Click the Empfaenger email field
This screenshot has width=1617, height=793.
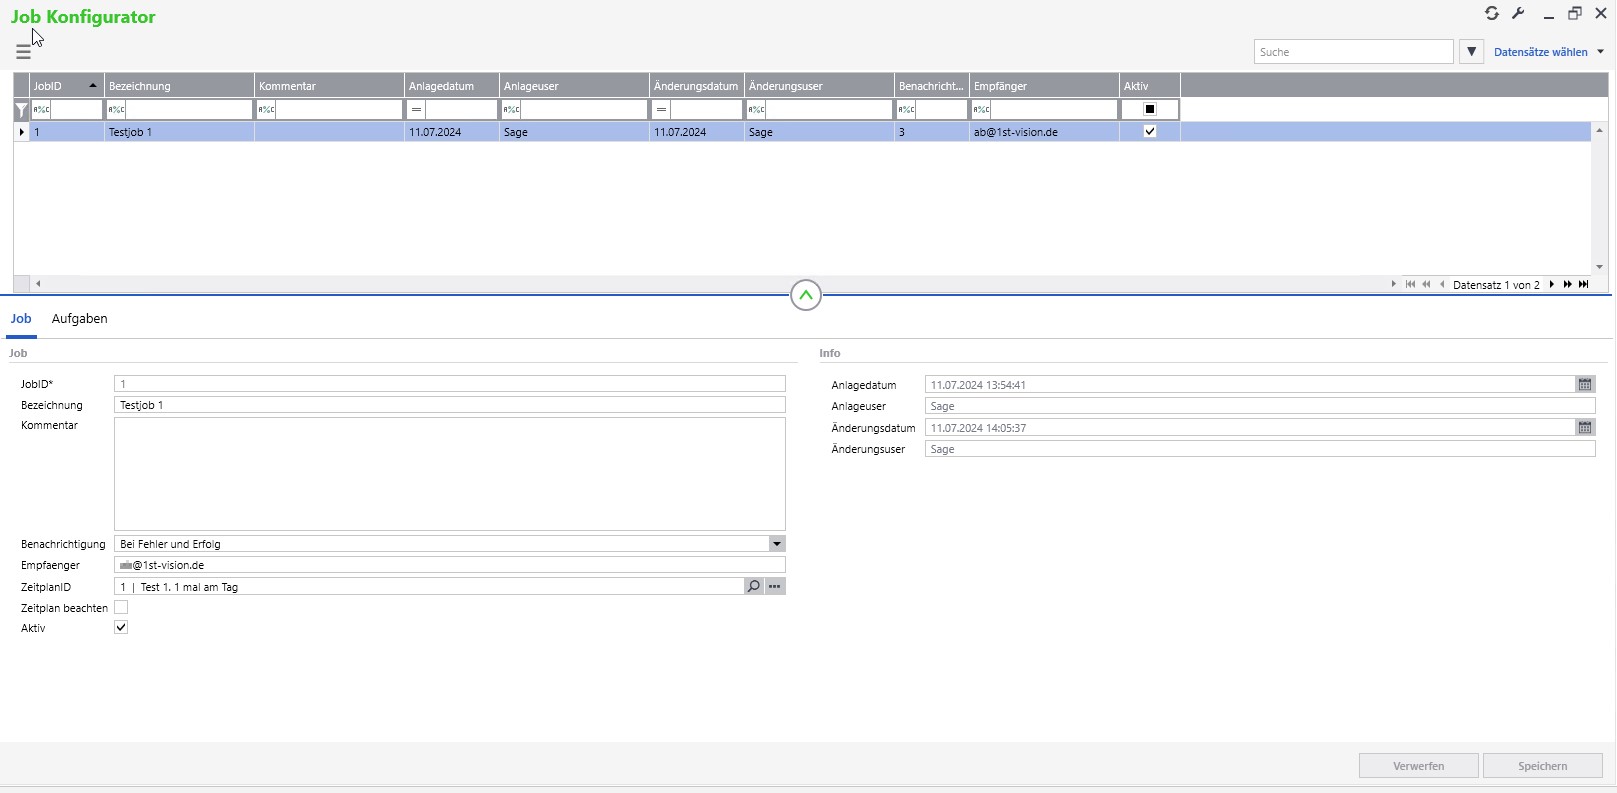click(x=450, y=565)
